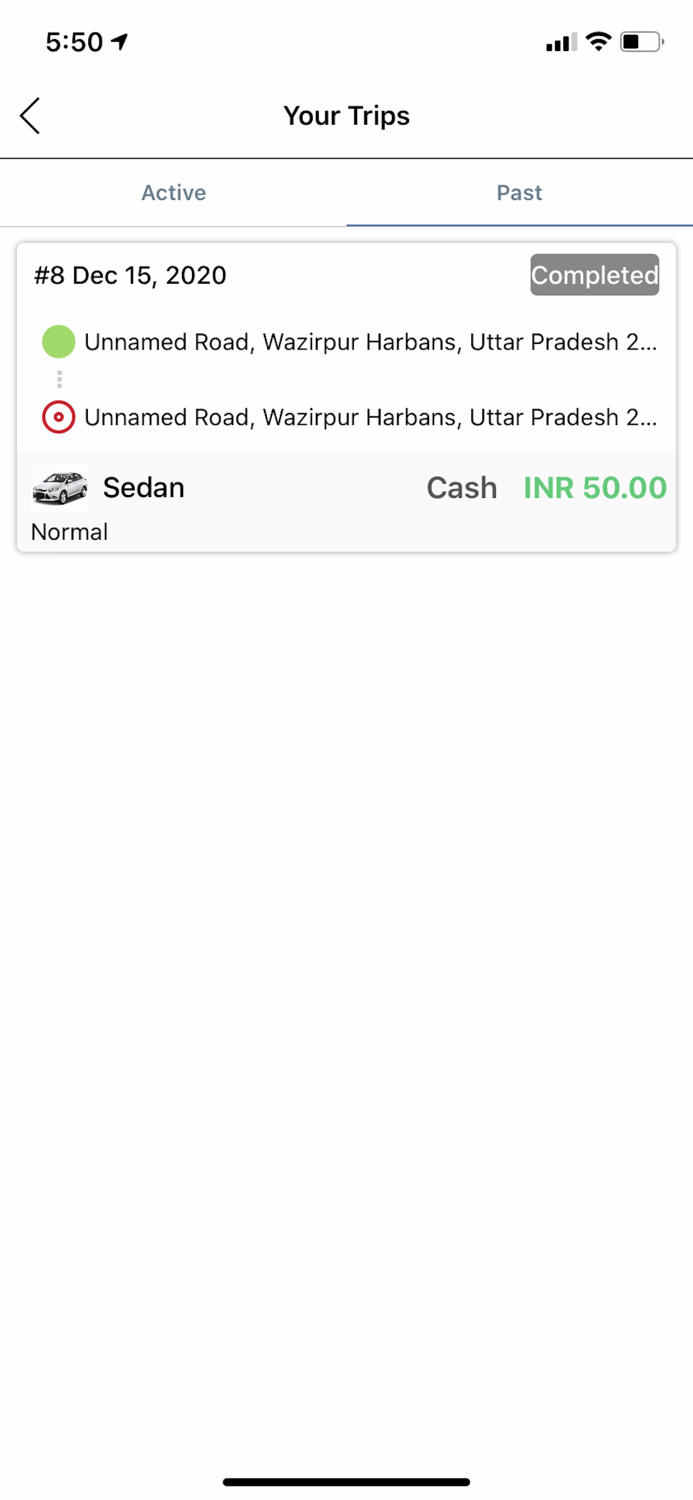Tap the destination address beside the red icon

370,417
